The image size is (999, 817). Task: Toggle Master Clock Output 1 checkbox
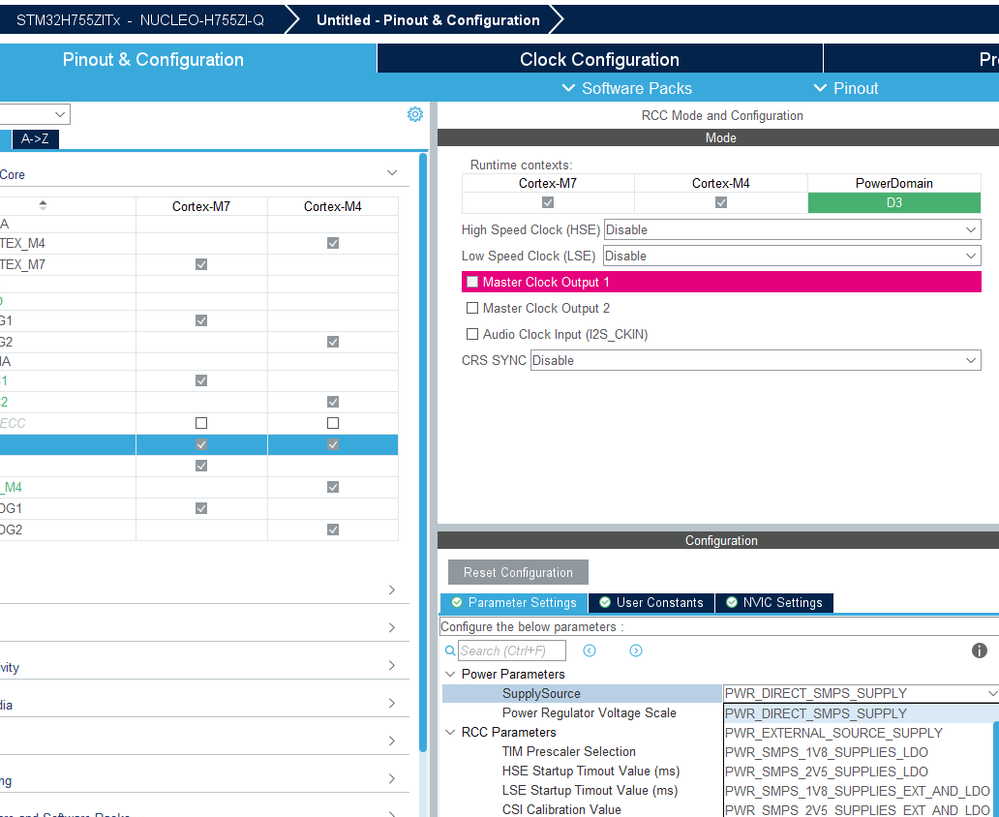point(472,282)
